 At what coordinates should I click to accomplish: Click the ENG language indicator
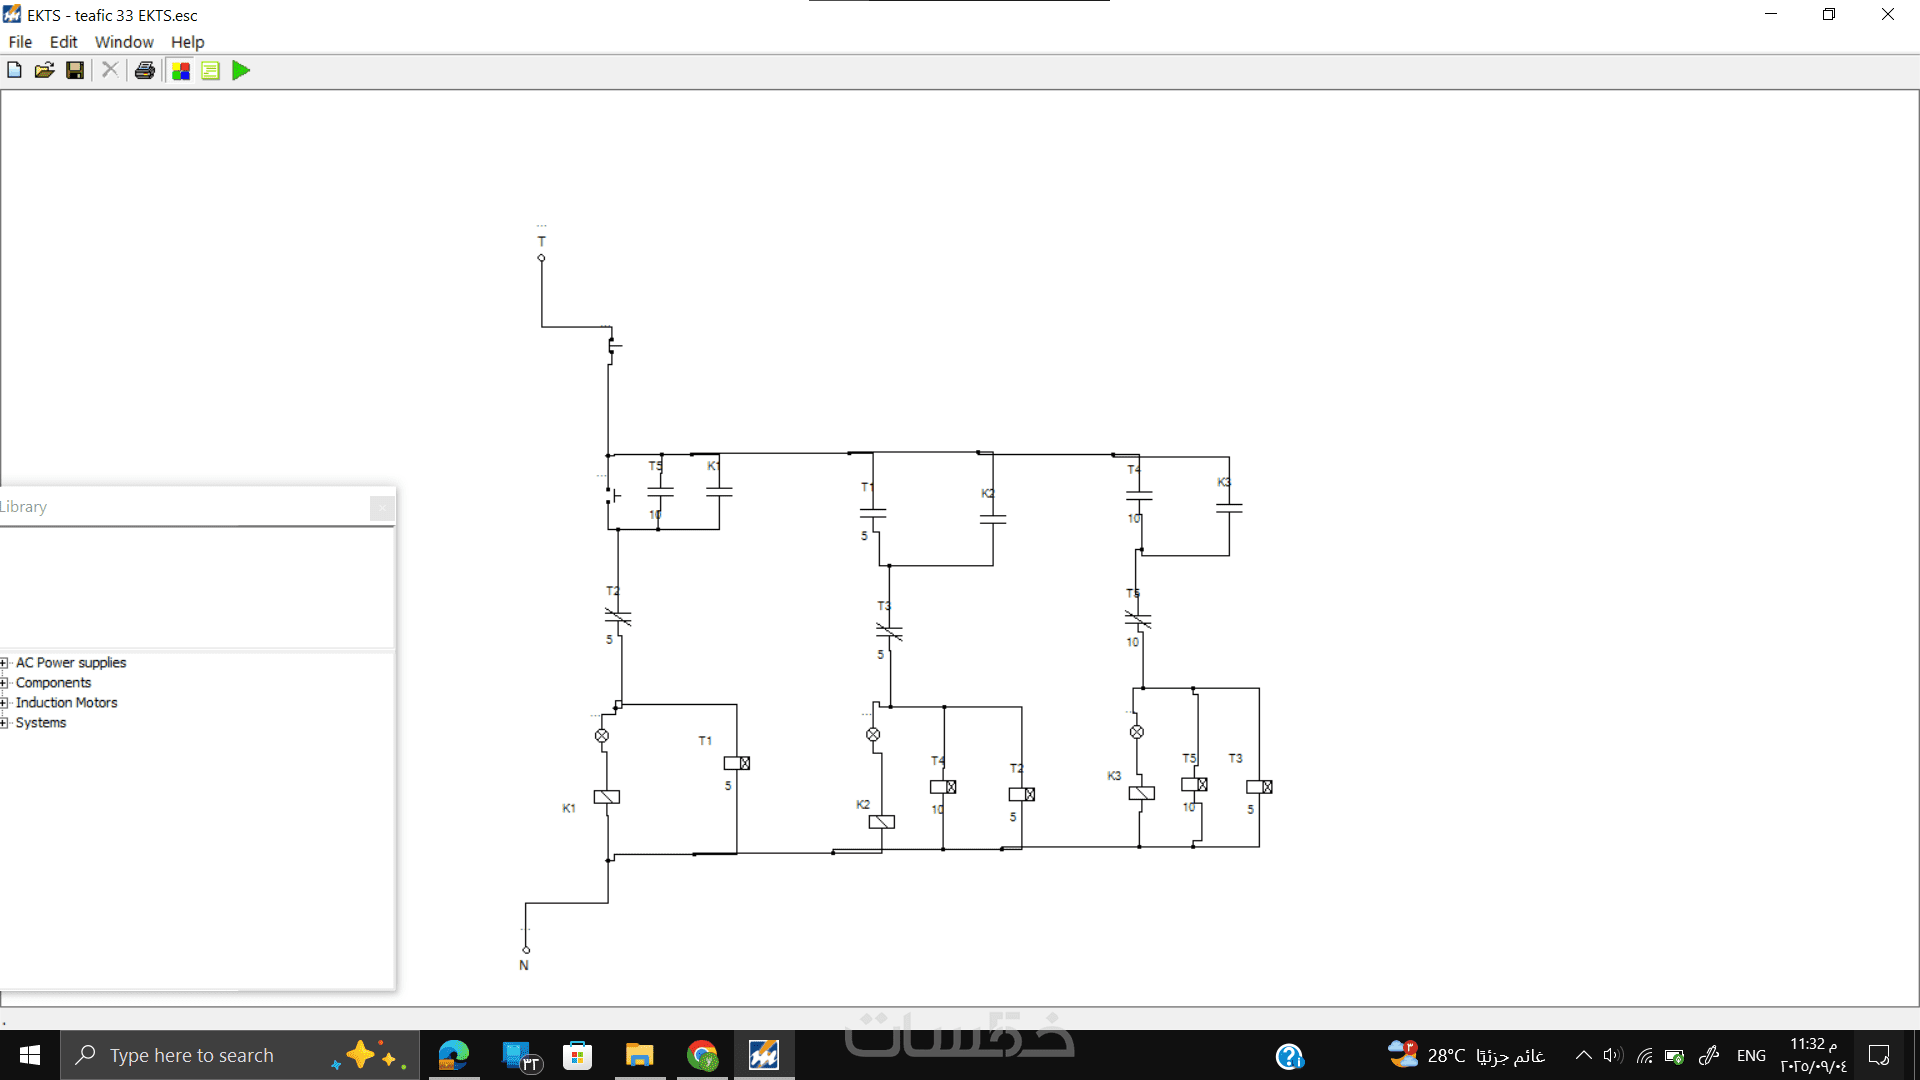coord(1751,1055)
